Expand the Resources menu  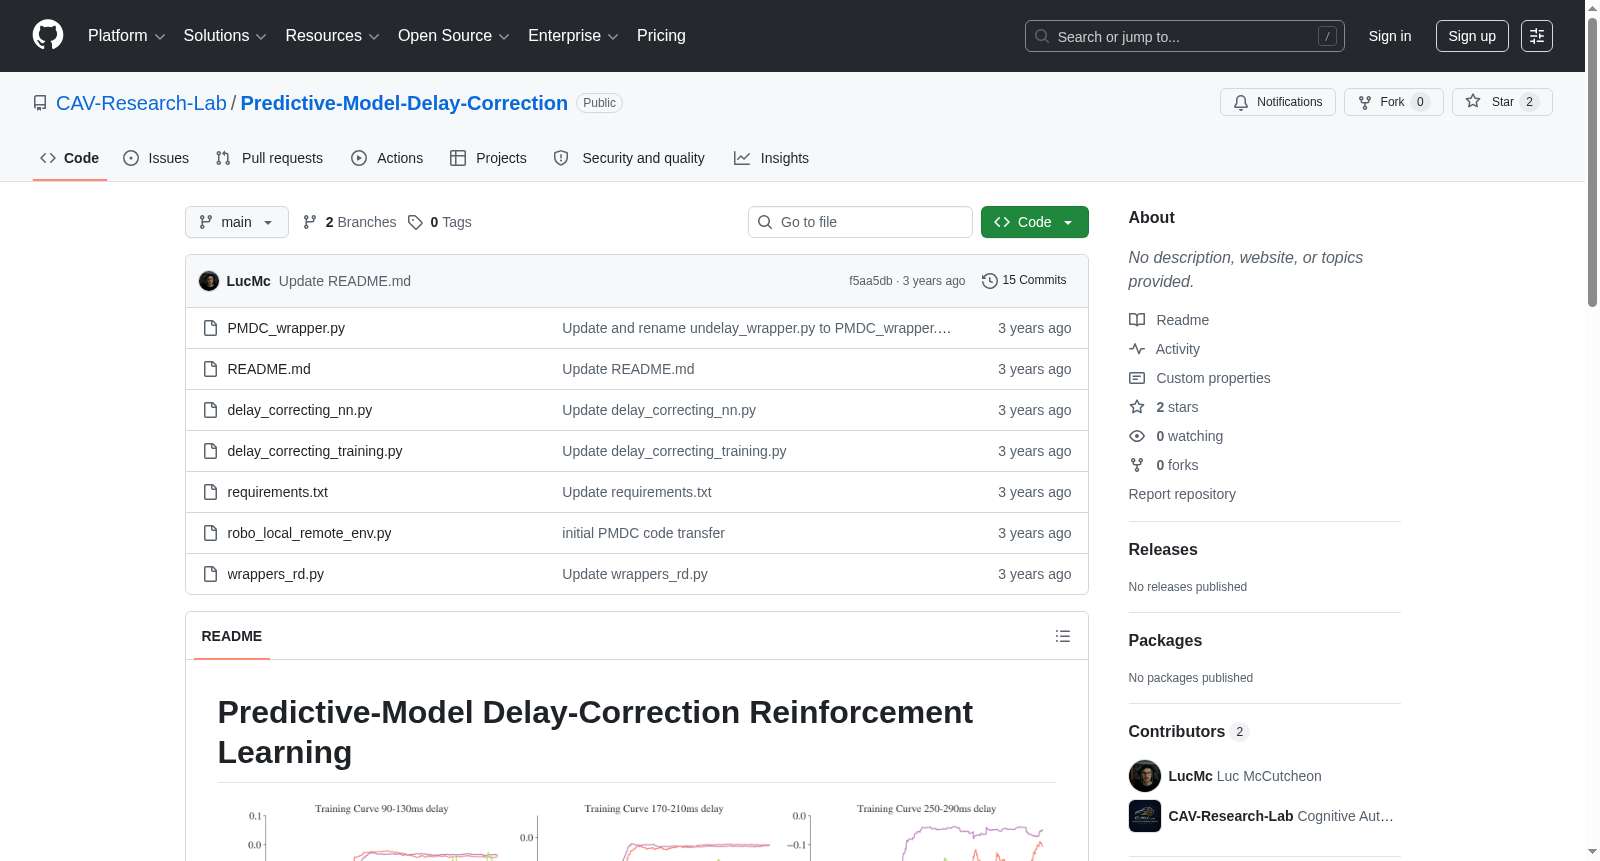(332, 36)
